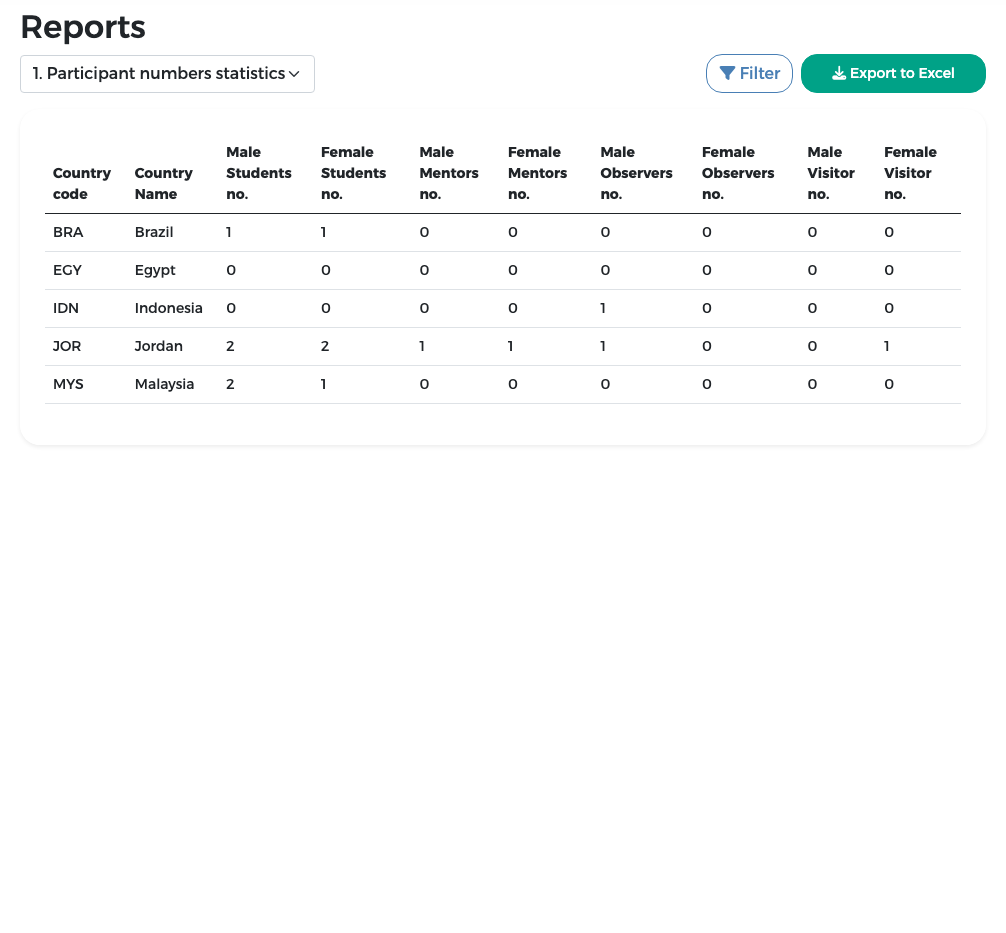Click Jordan's Male Observers value
Image resolution: width=1006 pixels, height=933 pixels.
(603, 346)
